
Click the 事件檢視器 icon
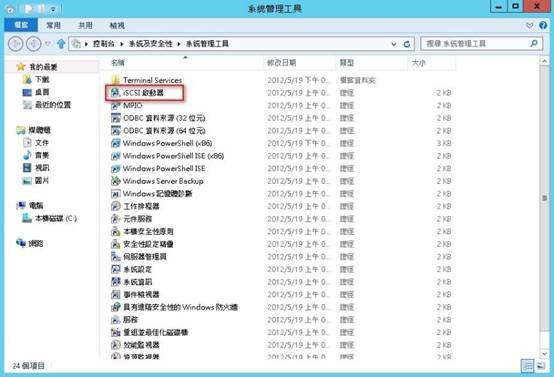pyautogui.click(x=116, y=294)
